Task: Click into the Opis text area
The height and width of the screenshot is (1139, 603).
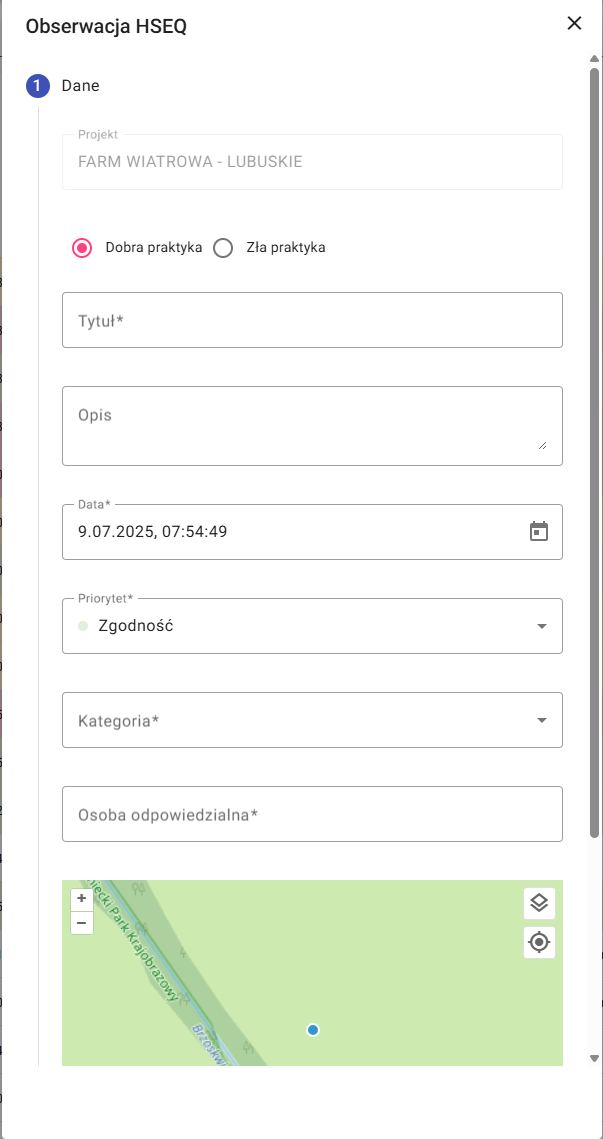Action: tap(312, 425)
